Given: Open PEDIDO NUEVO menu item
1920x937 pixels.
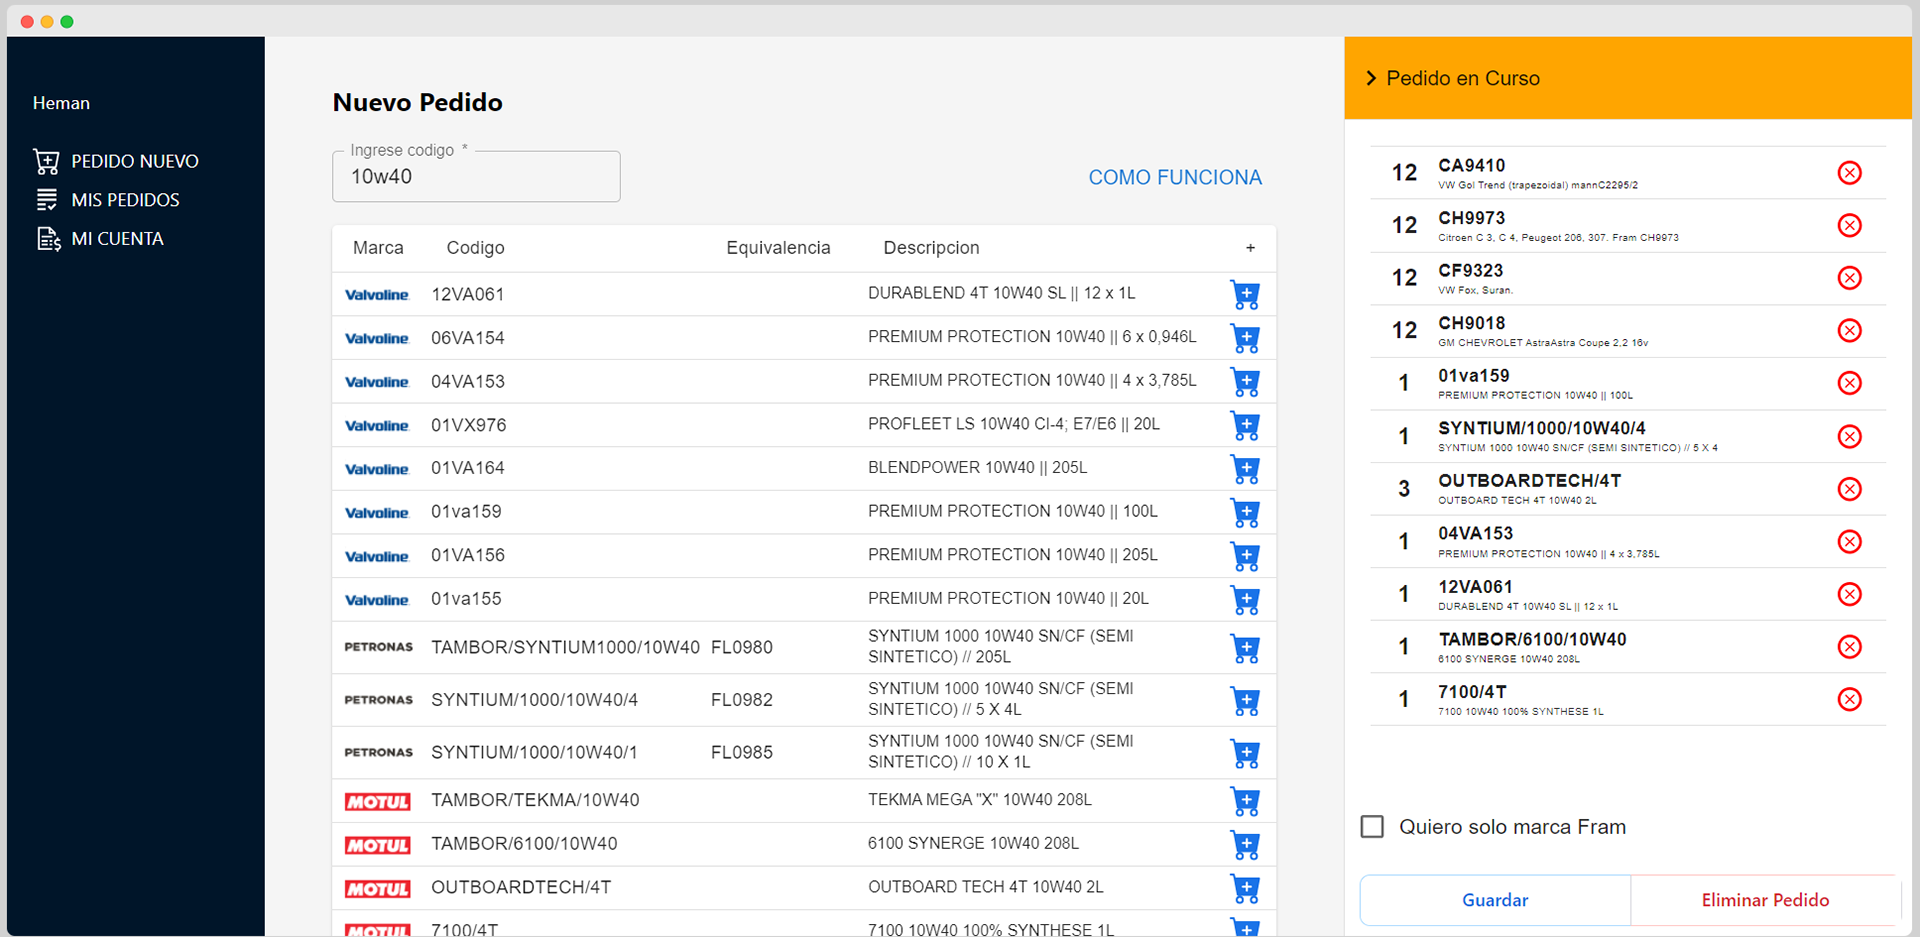Looking at the screenshot, I should point(135,161).
